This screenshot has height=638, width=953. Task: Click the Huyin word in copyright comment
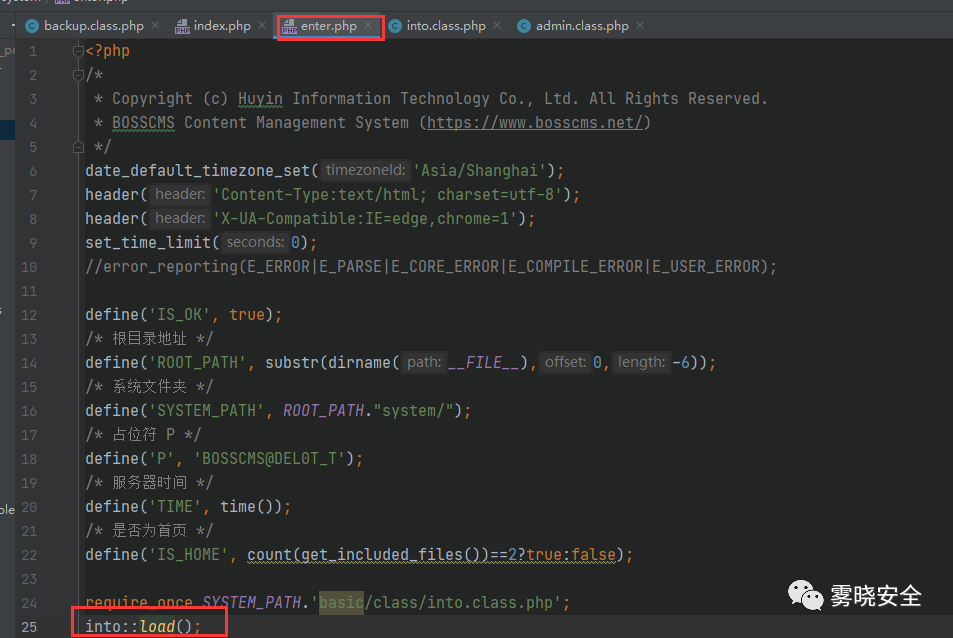(x=260, y=98)
